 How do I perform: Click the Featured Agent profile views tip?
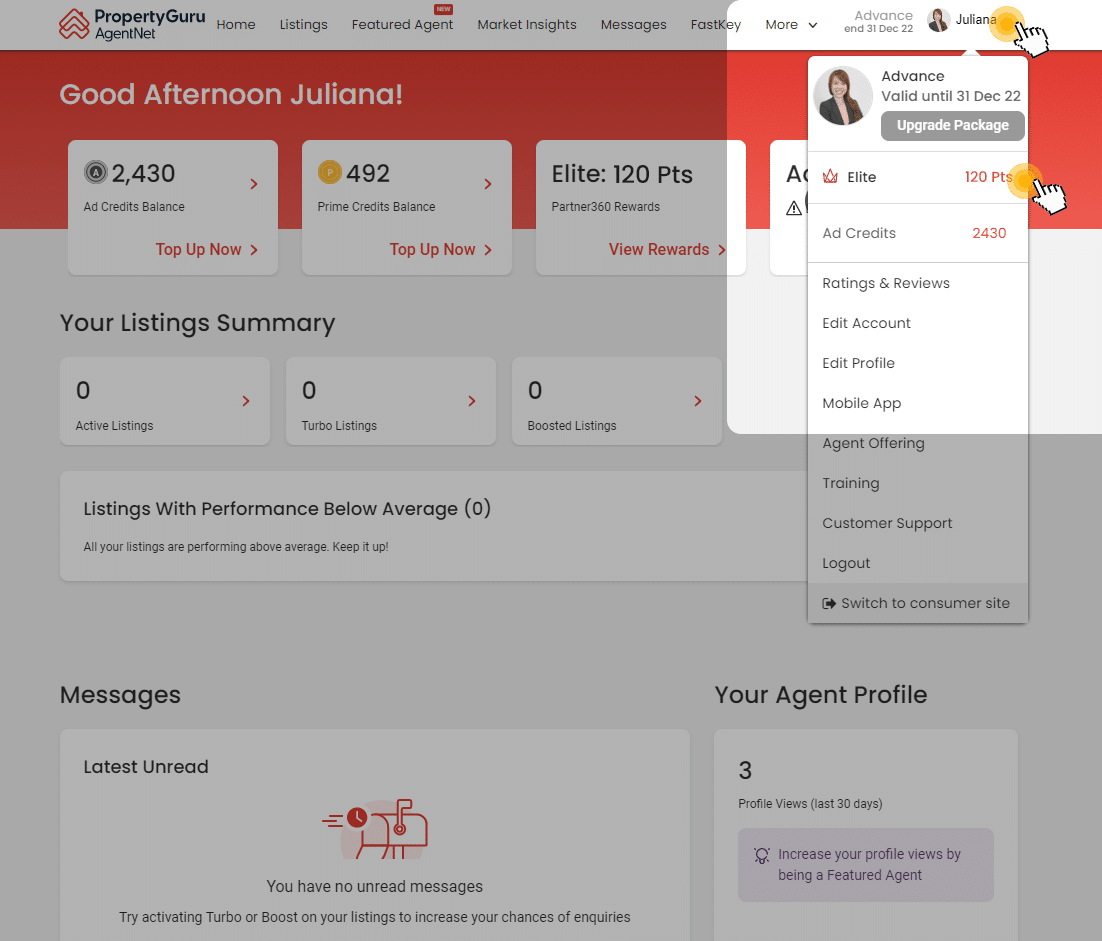[x=865, y=865]
